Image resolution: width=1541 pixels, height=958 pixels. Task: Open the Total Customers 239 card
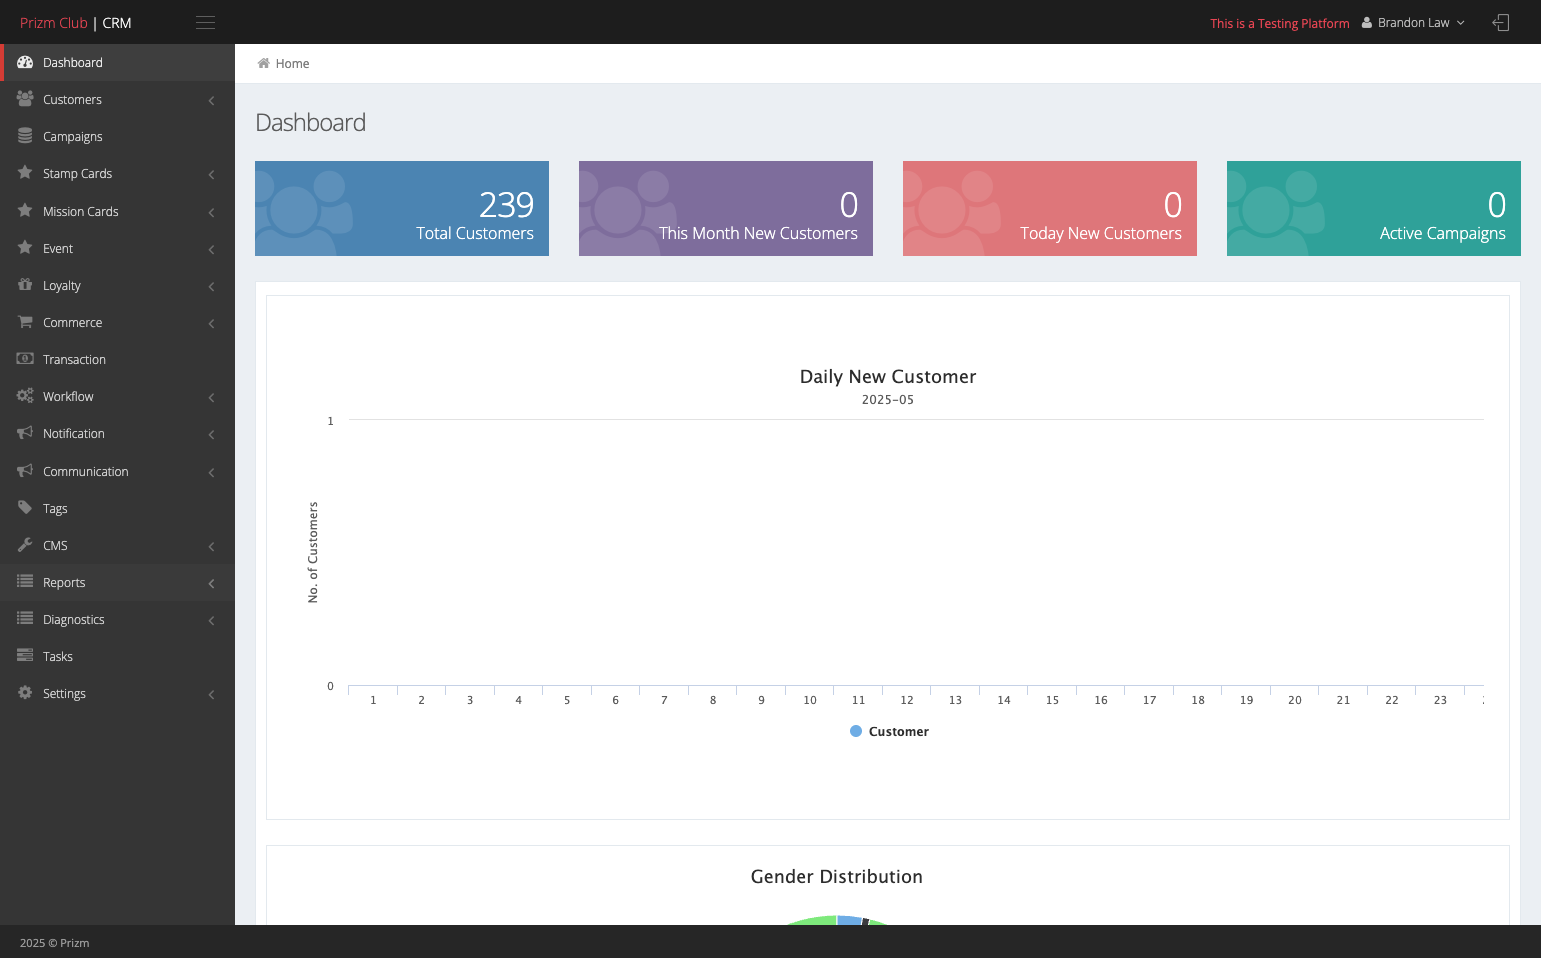coord(402,208)
